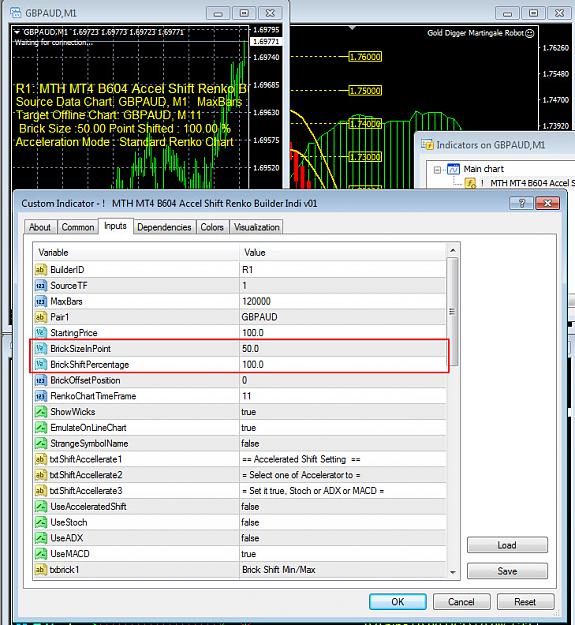Click the UseAcceleratedShift boolean icon
Image resolution: width=575 pixels, height=625 pixels.
[x=41, y=507]
